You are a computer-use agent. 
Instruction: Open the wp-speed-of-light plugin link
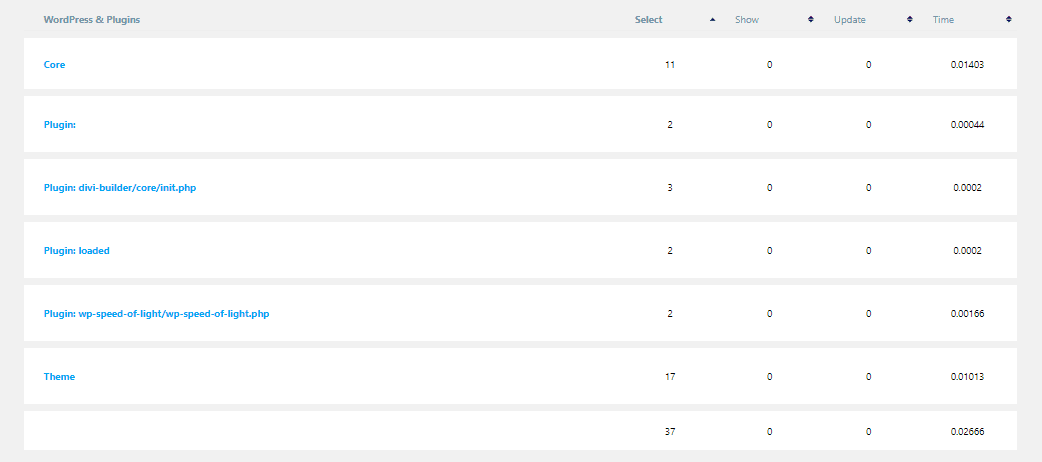coord(156,314)
